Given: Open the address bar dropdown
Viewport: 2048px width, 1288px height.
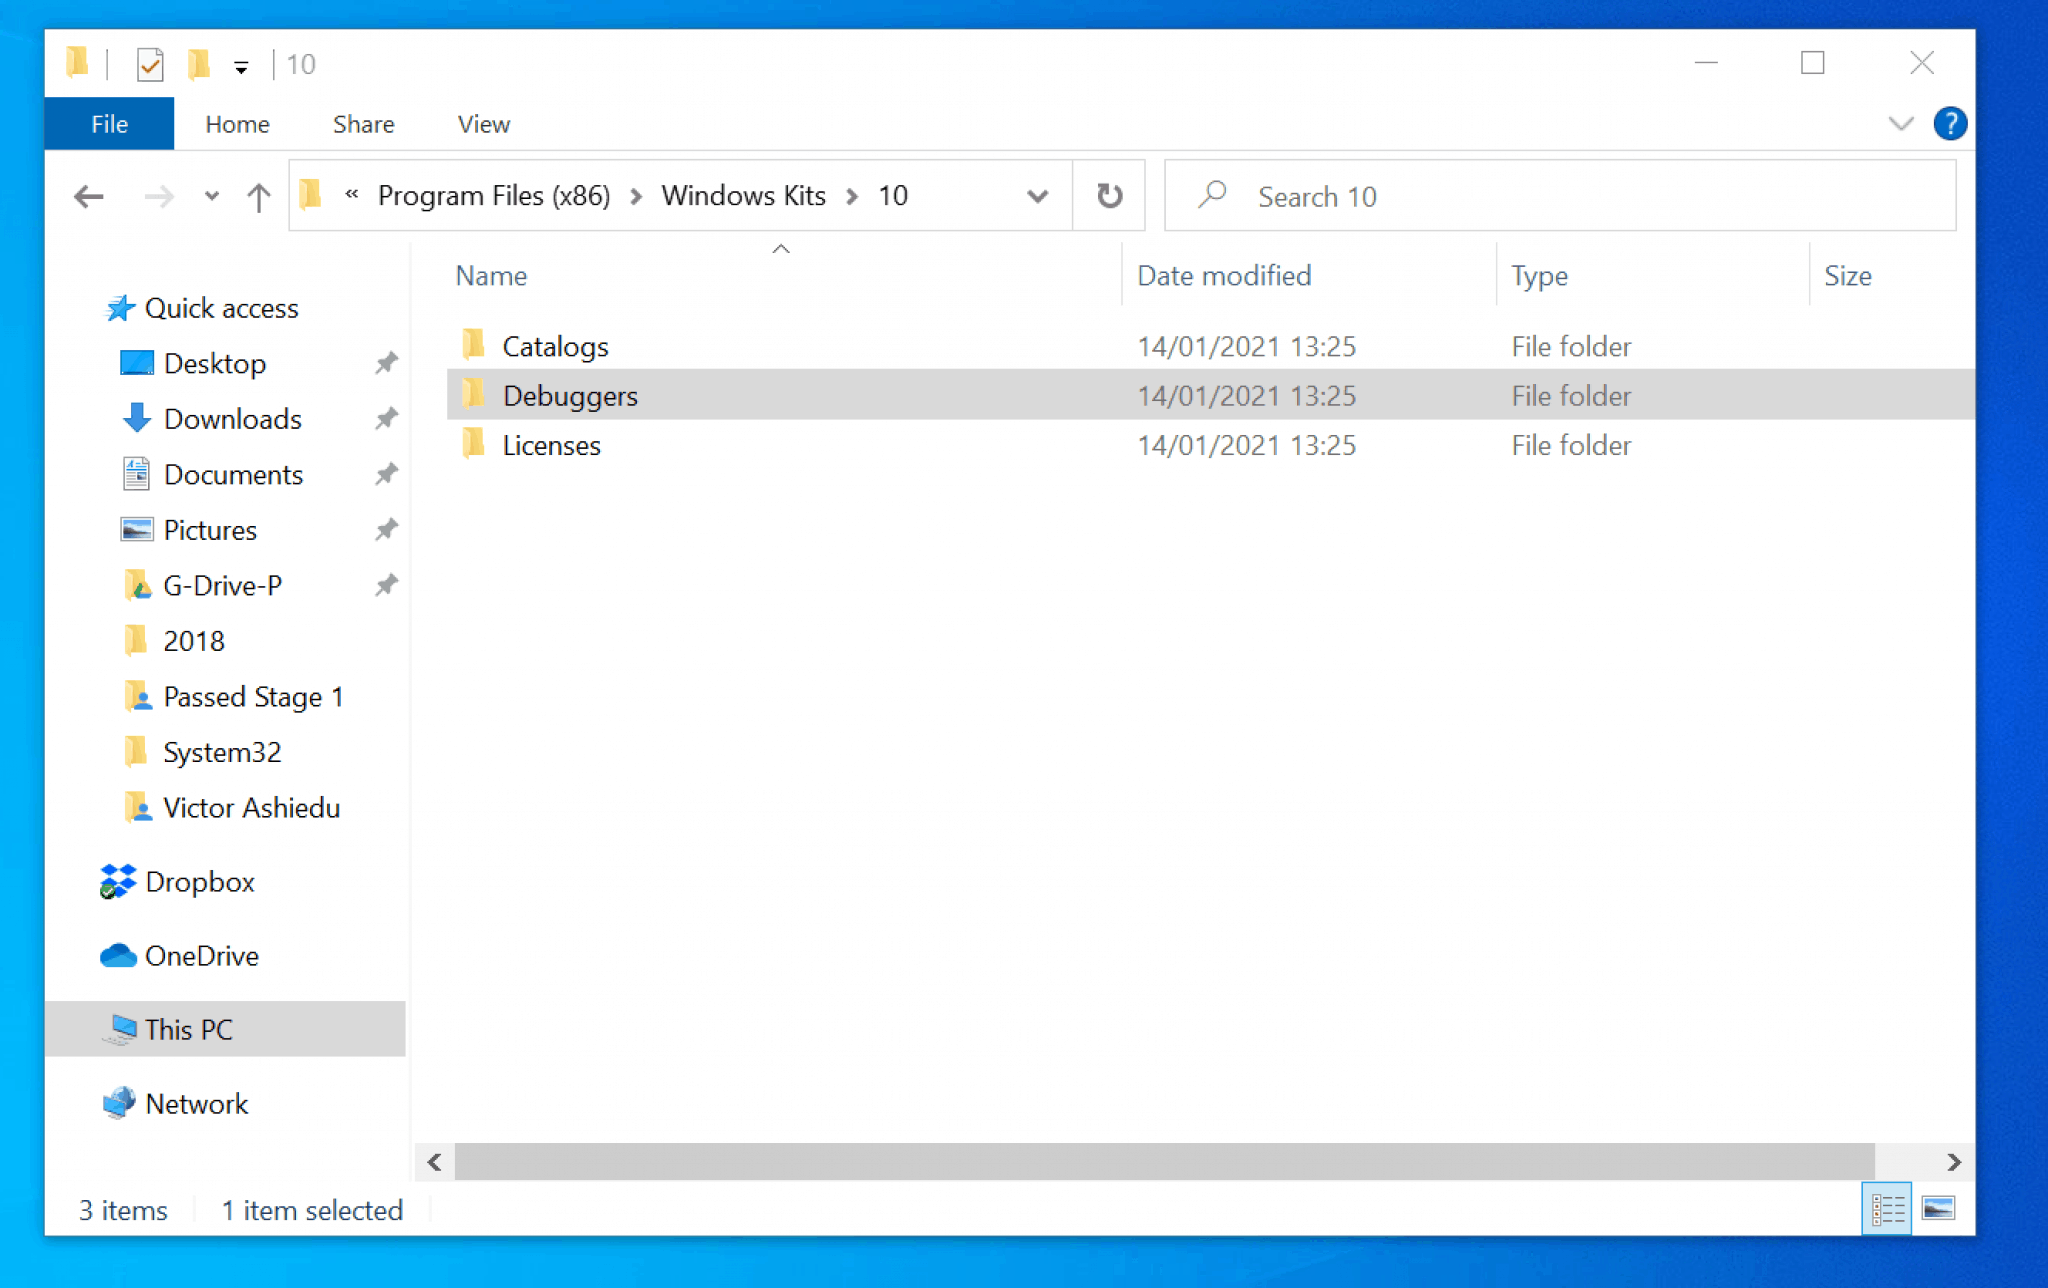Looking at the screenshot, I should (x=1038, y=196).
